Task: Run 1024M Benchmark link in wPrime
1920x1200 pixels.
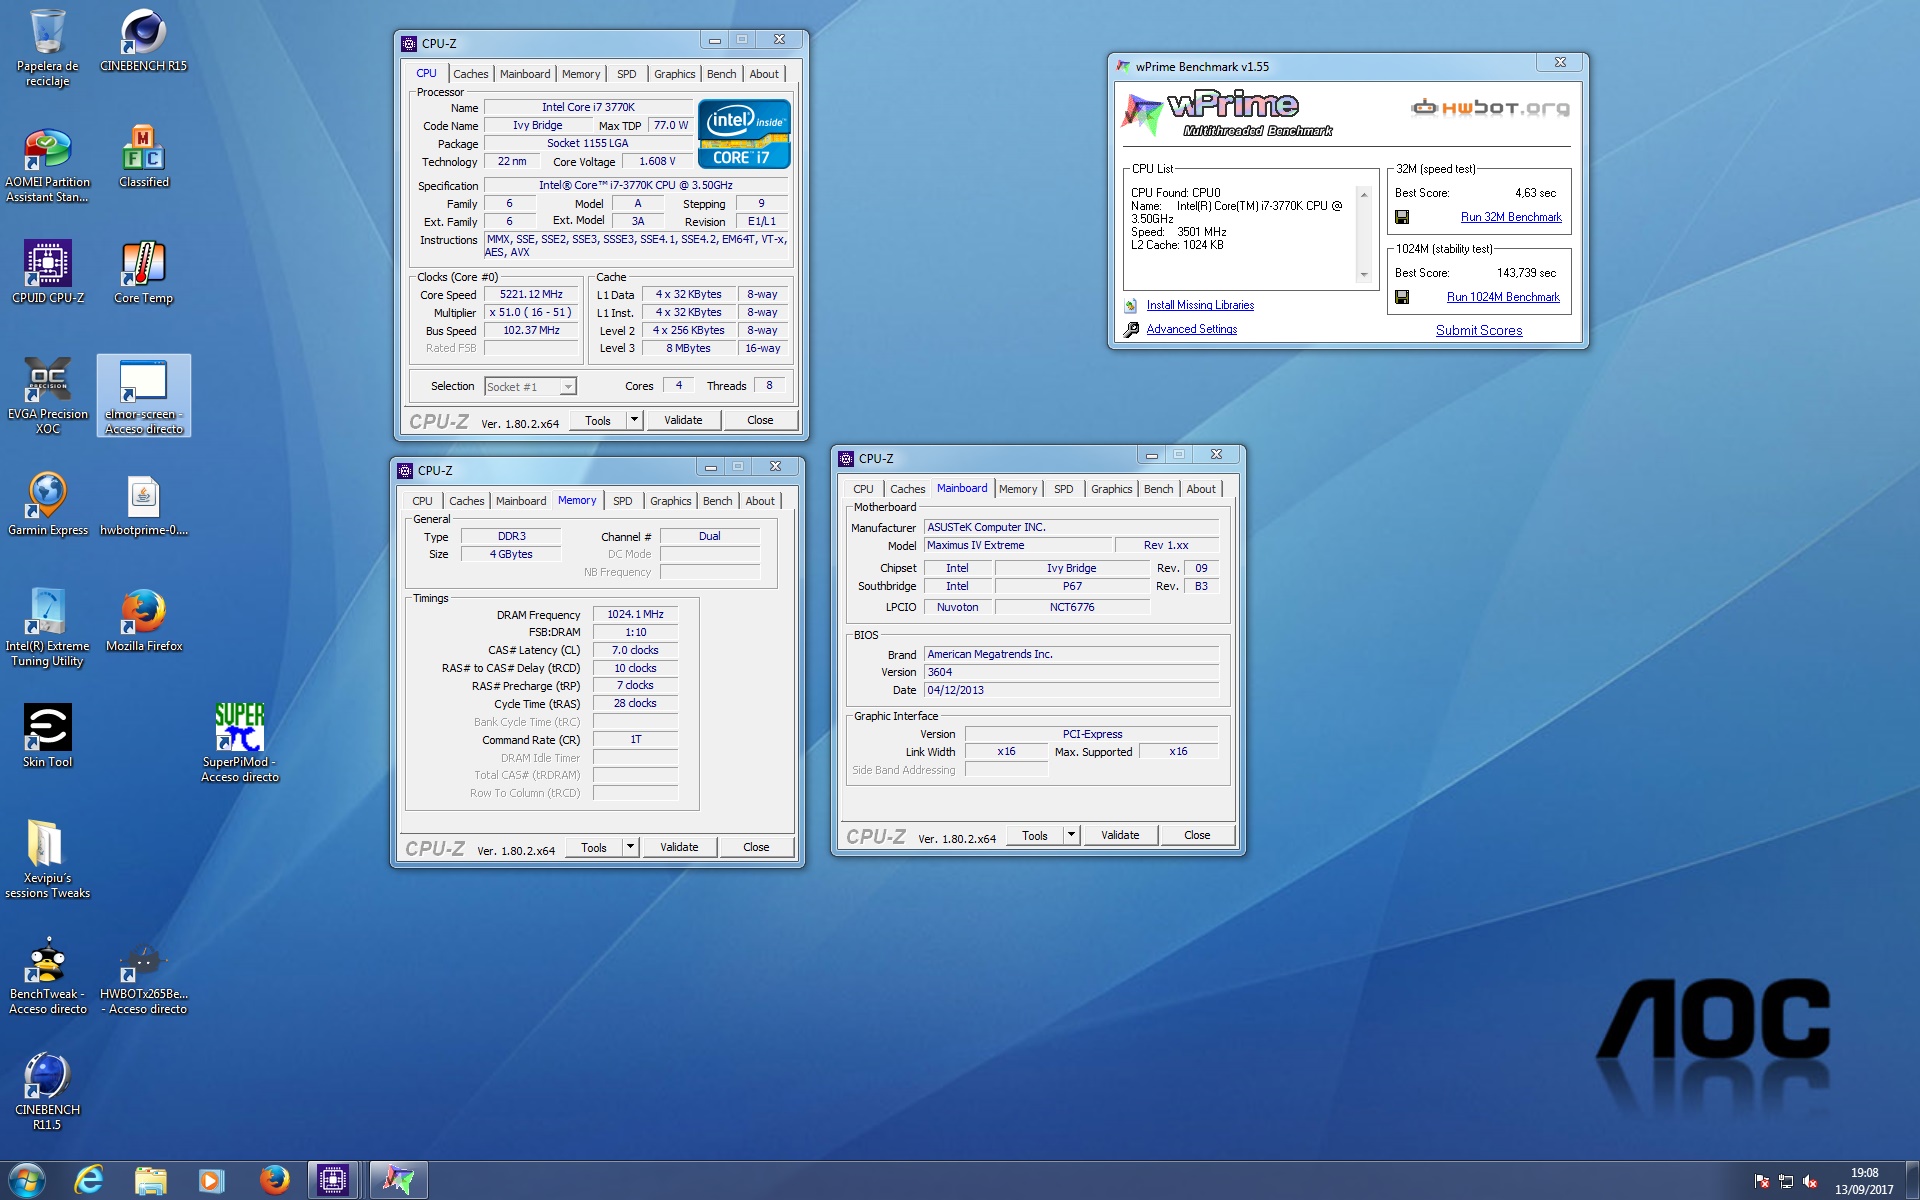Action: pyautogui.click(x=1503, y=297)
